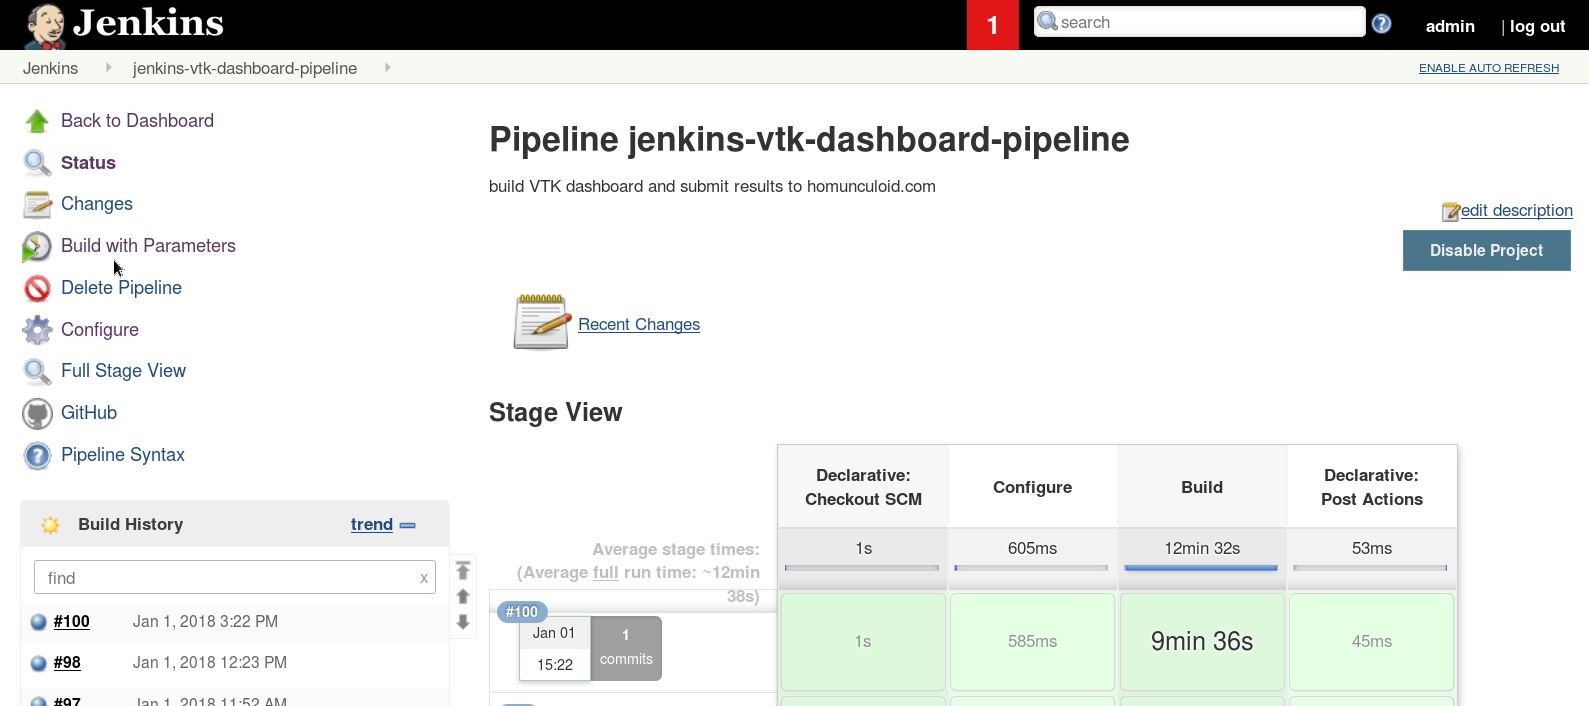The height and width of the screenshot is (706, 1589).
Task: Click the GitHub octocat icon
Action: (x=37, y=413)
